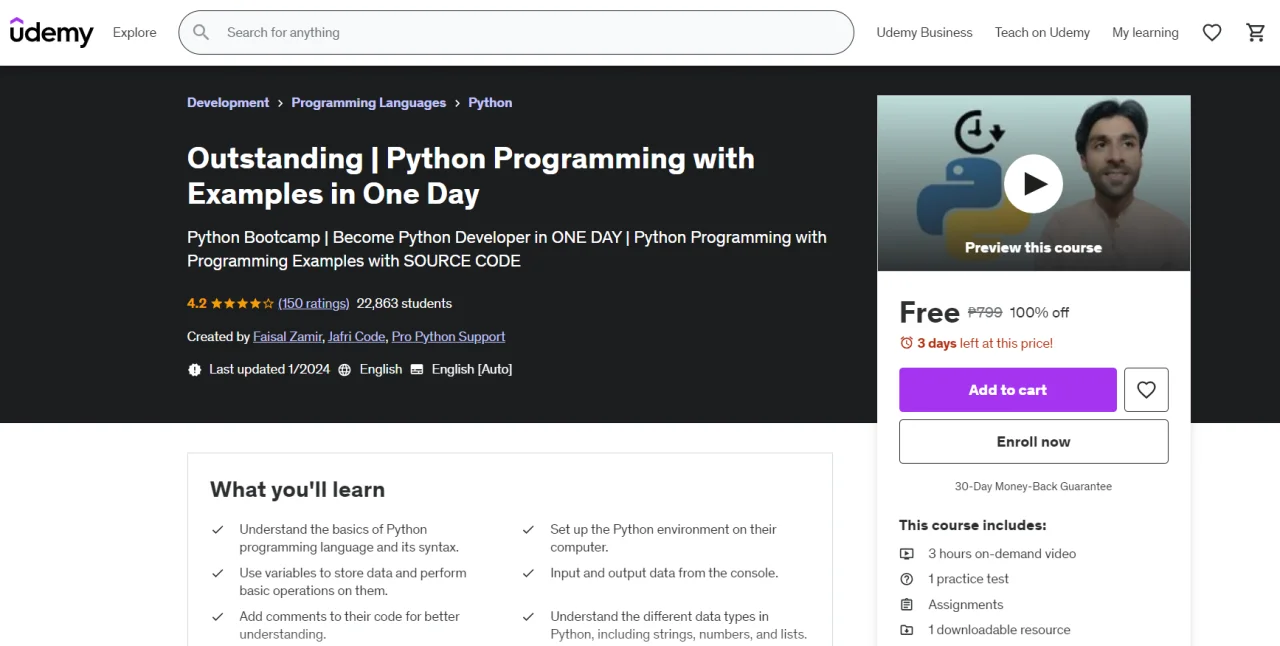Screen dimensions: 1280x646
Task: Click the '100% off' discount text
Action: [x=1039, y=313]
